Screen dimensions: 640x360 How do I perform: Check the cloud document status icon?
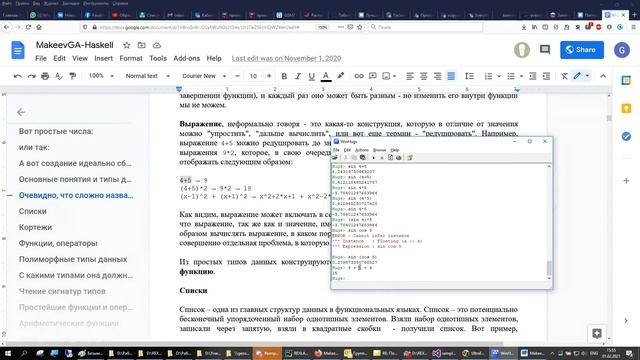[157, 45]
